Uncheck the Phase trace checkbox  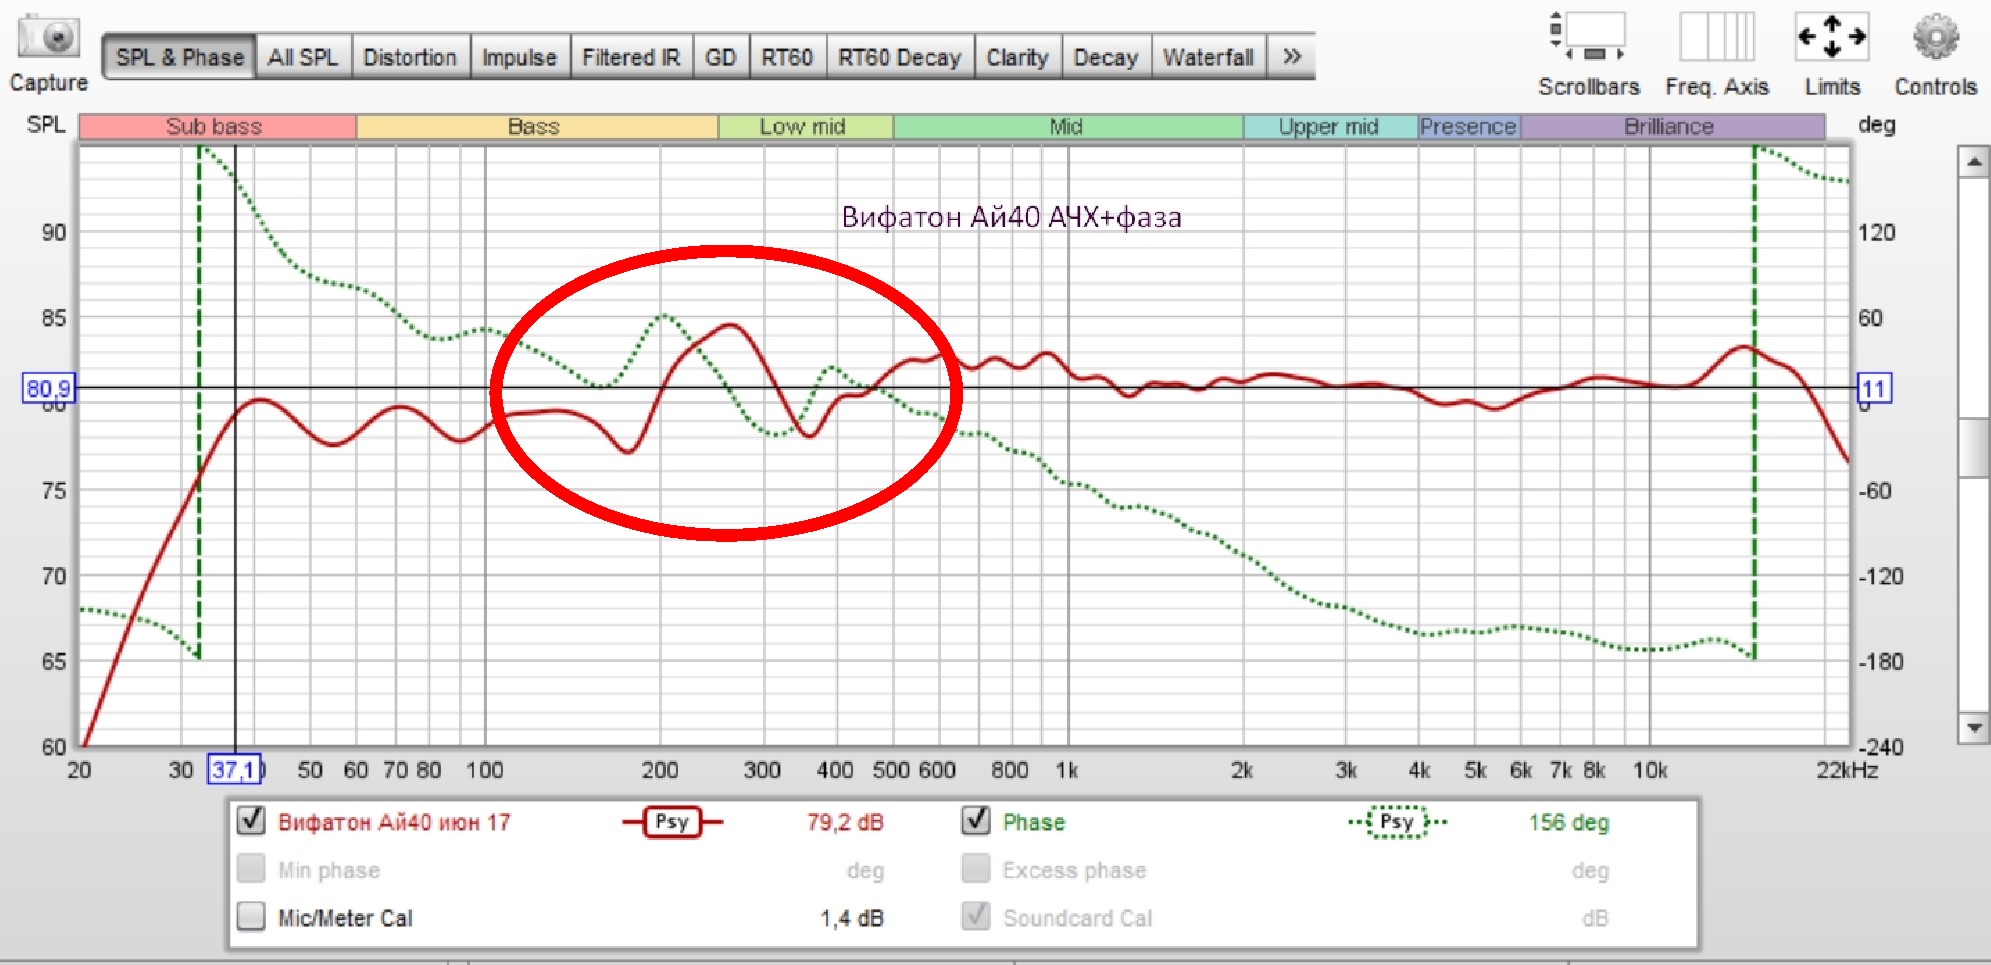(x=975, y=821)
